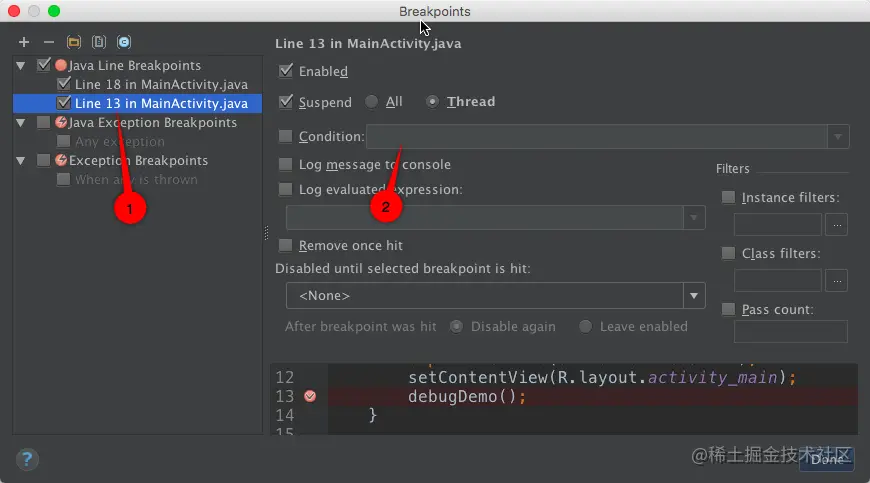
Task: Click breakpoint marker on line 13
Action: (x=310, y=396)
